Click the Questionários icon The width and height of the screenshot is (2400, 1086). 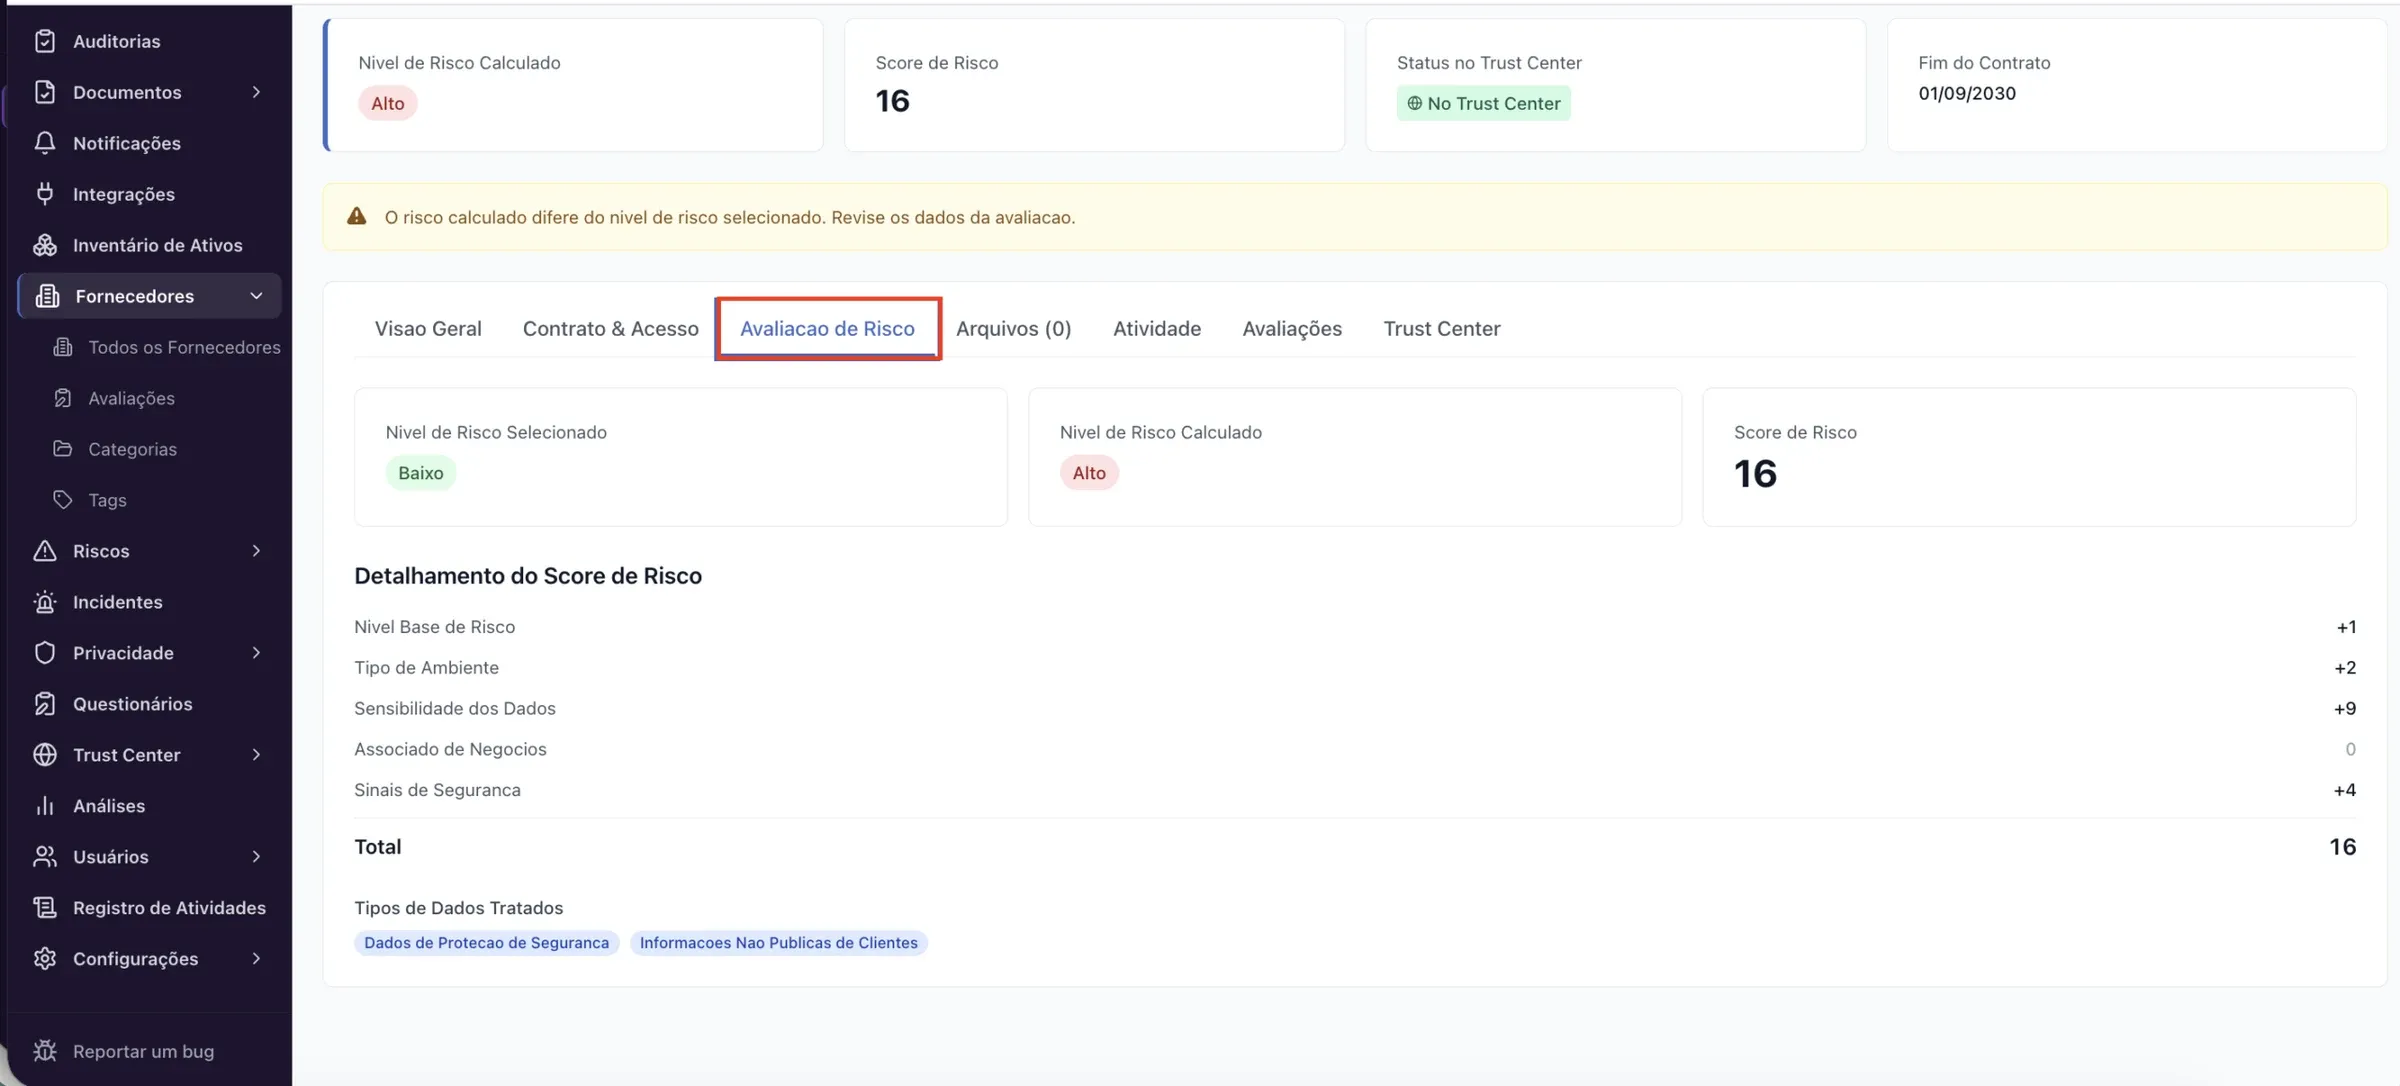click(44, 704)
